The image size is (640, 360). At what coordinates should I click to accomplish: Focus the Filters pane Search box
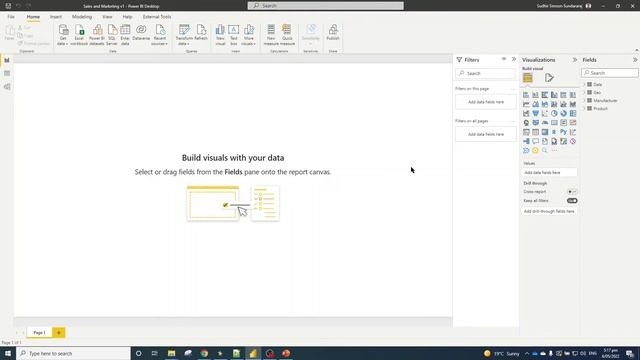click(486, 73)
